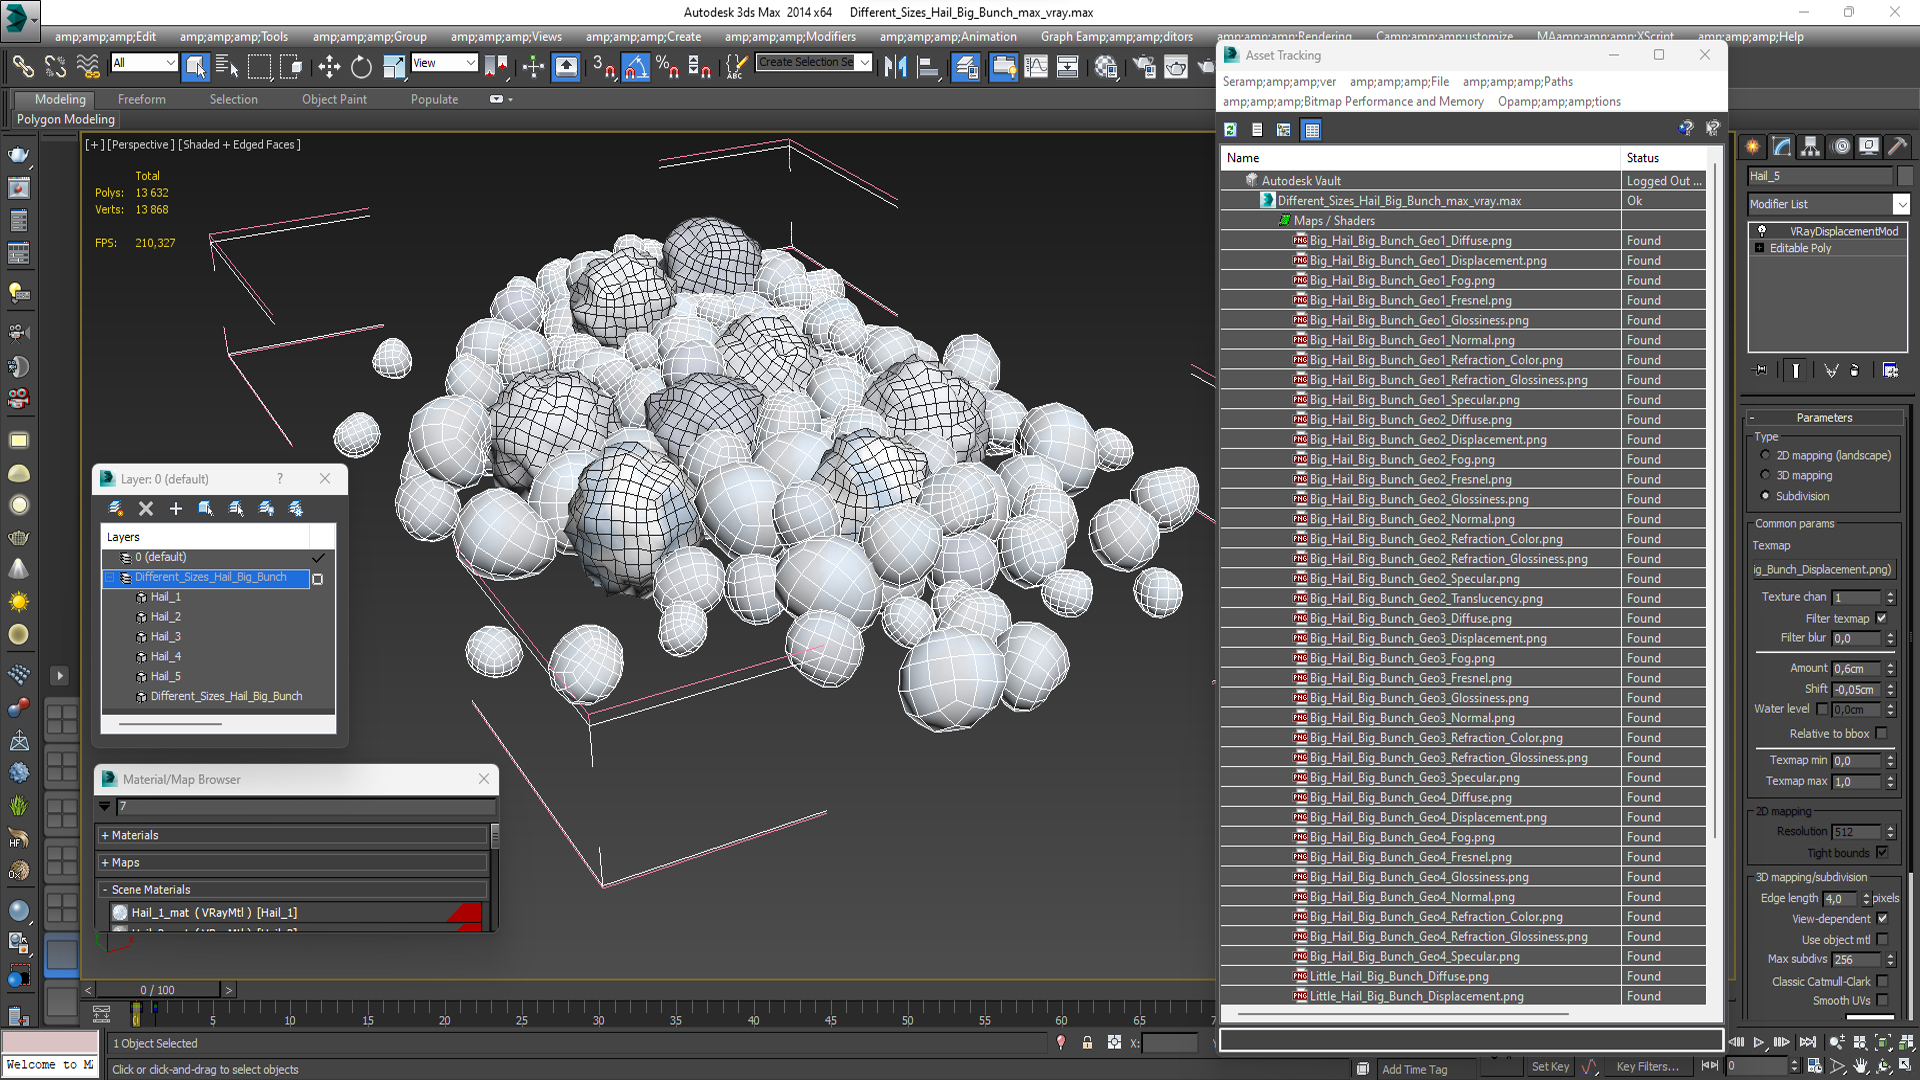Expand the Editable Poly modifier
Image resolution: width=1920 pixels, height=1080 pixels.
tap(1759, 248)
